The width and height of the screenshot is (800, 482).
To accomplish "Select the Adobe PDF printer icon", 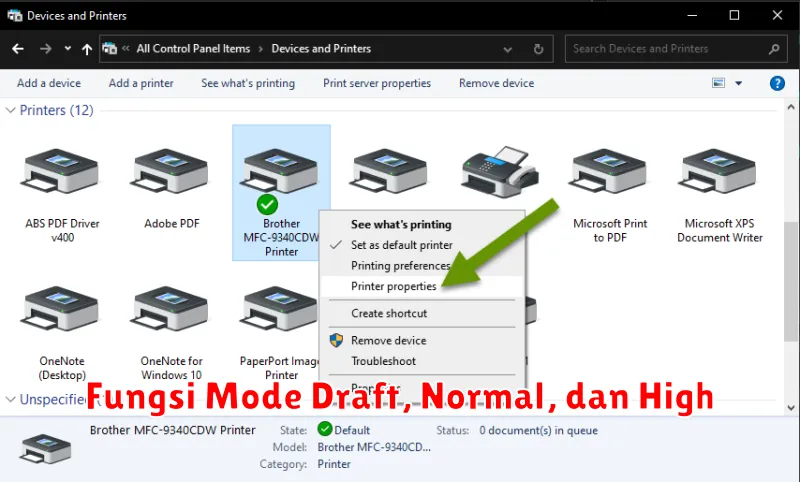I will [170, 170].
